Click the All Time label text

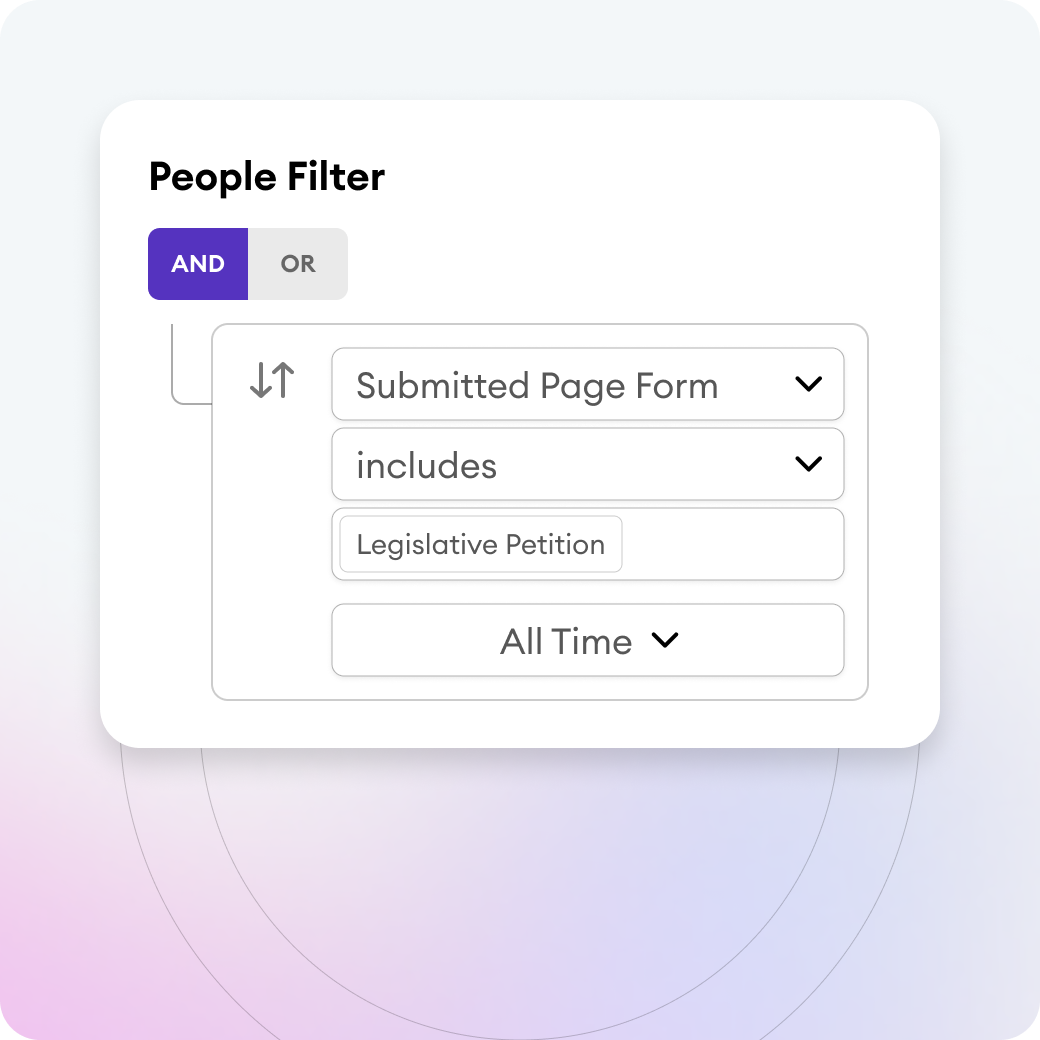click(566, 641)
